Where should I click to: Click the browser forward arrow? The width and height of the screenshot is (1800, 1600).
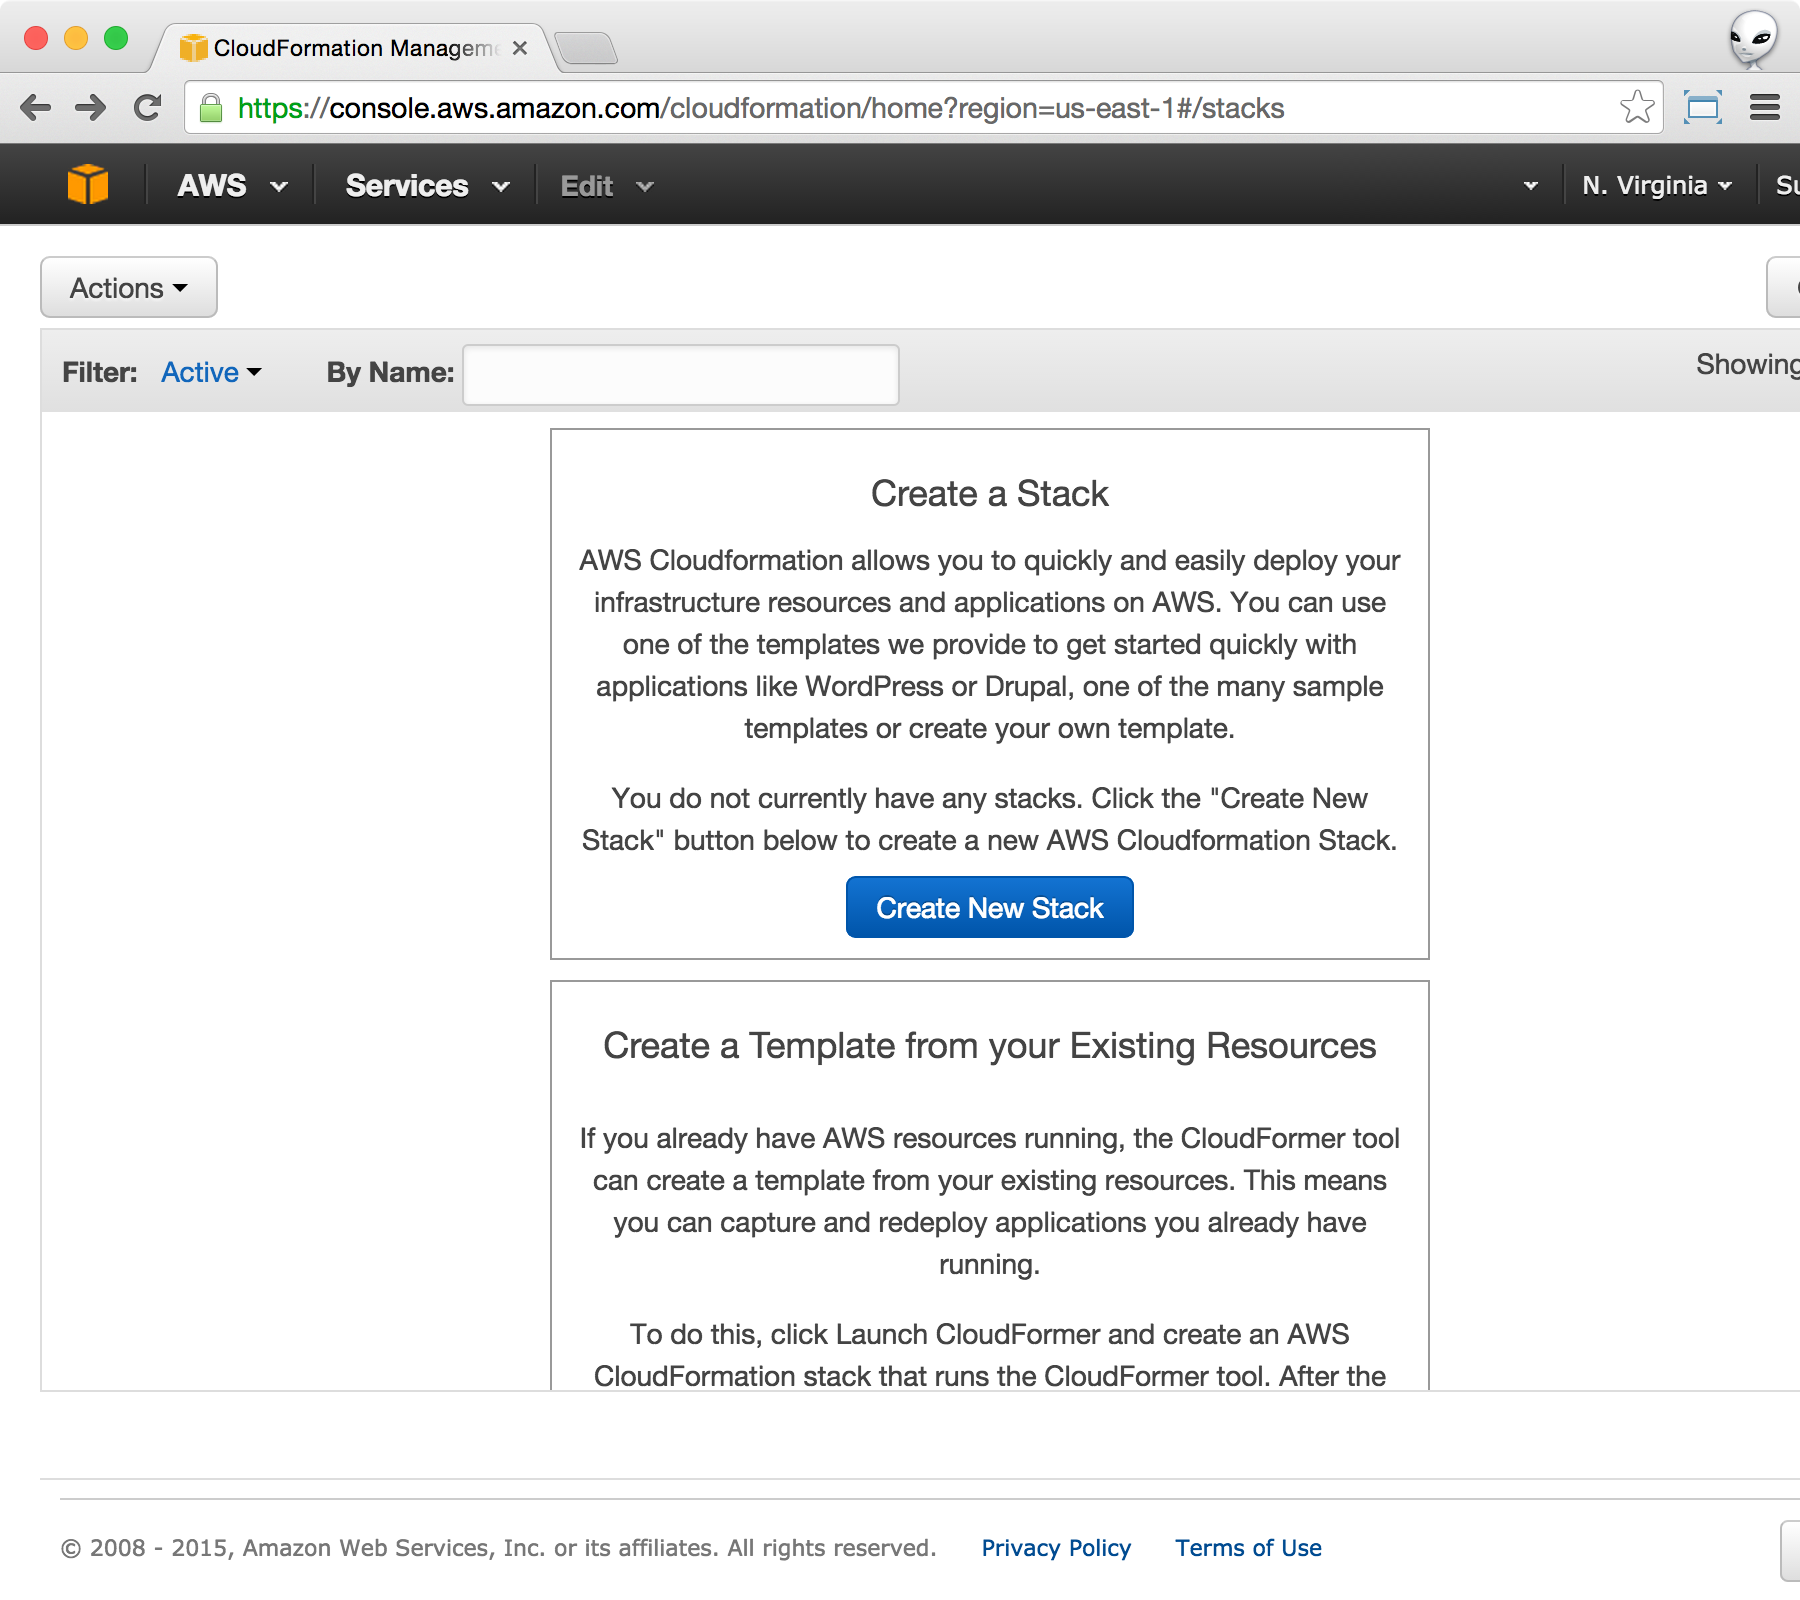(x=91, y=108)
